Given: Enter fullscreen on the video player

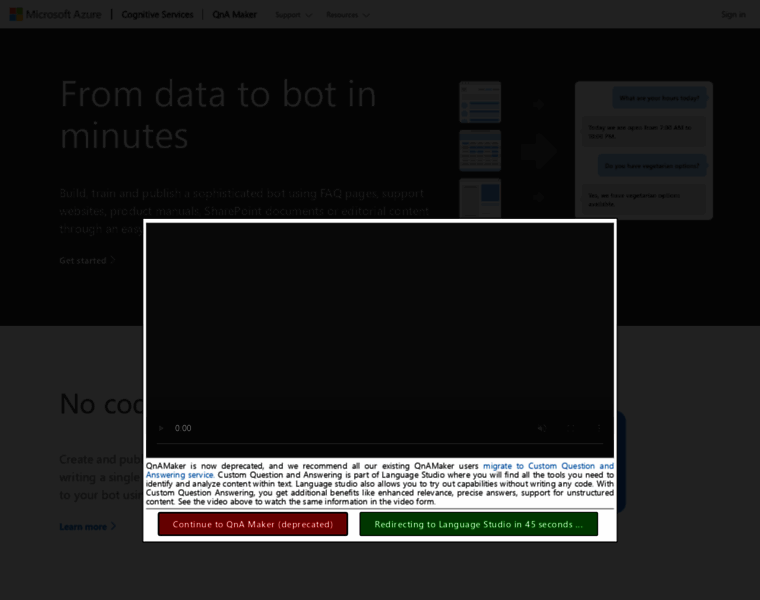Looking at the screenshot, I should point(570,428).
